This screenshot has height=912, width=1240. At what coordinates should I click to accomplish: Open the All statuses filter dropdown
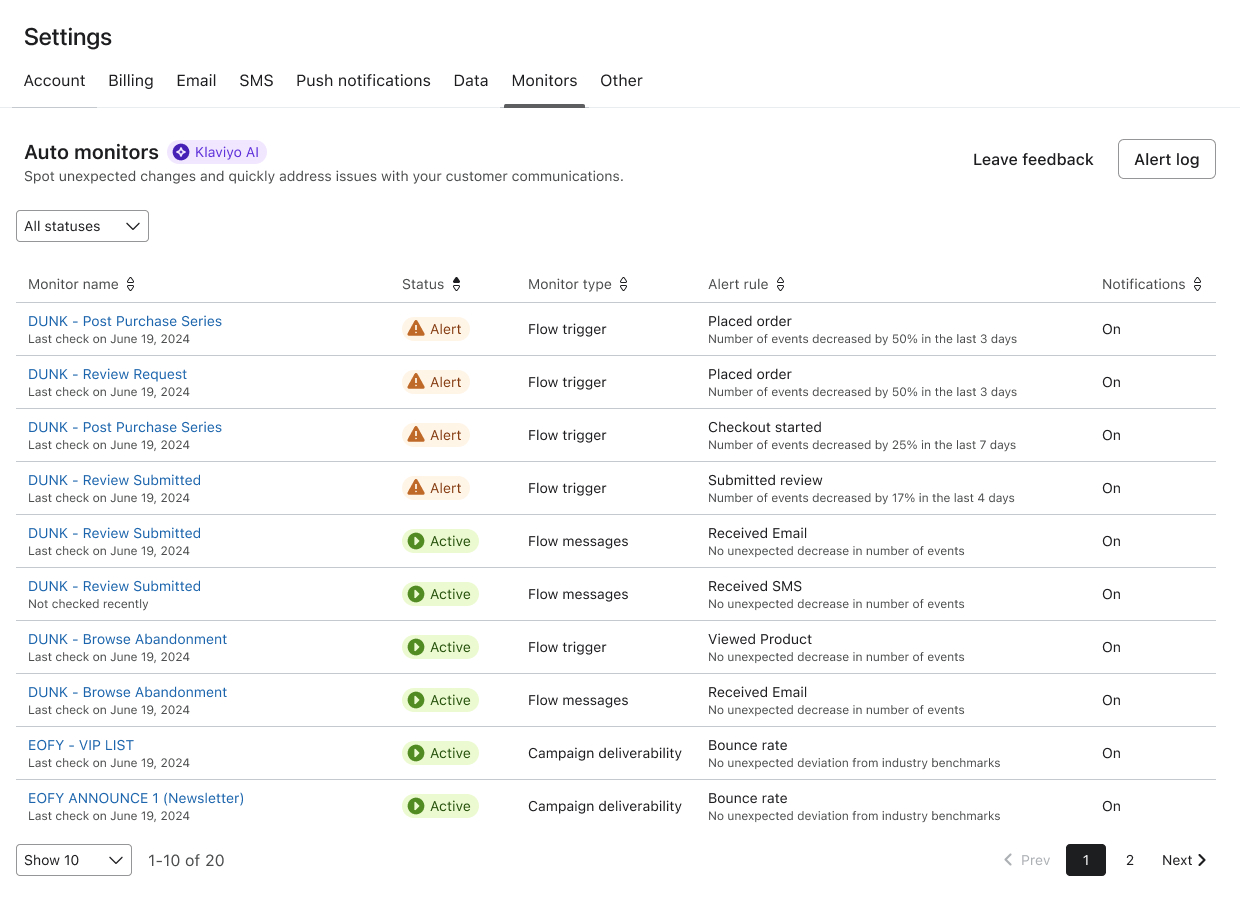pos(82,226)
